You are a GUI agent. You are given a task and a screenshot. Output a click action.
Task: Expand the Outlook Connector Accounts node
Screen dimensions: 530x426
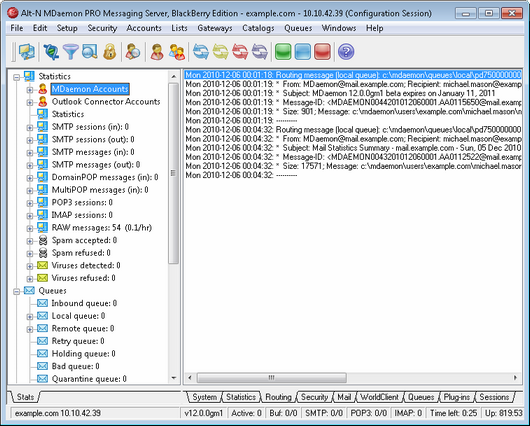tap(30, 102)
